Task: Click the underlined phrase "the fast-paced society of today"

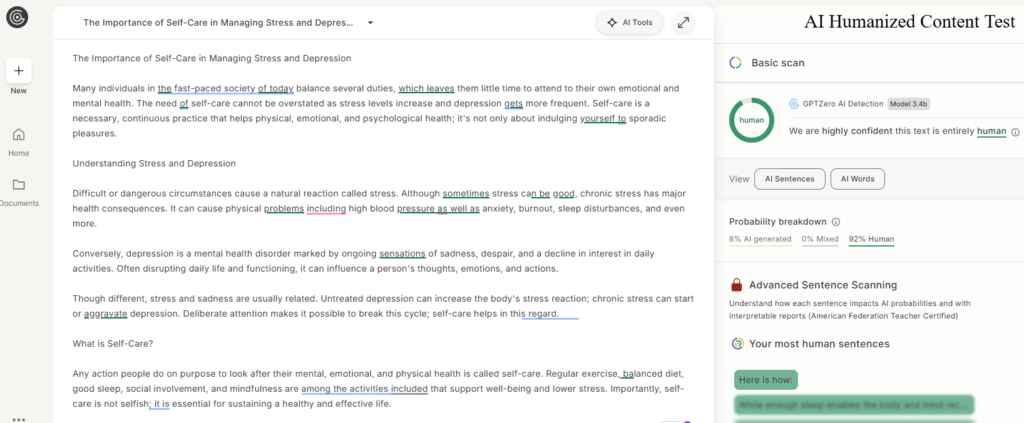Action: tap(226, 88)
